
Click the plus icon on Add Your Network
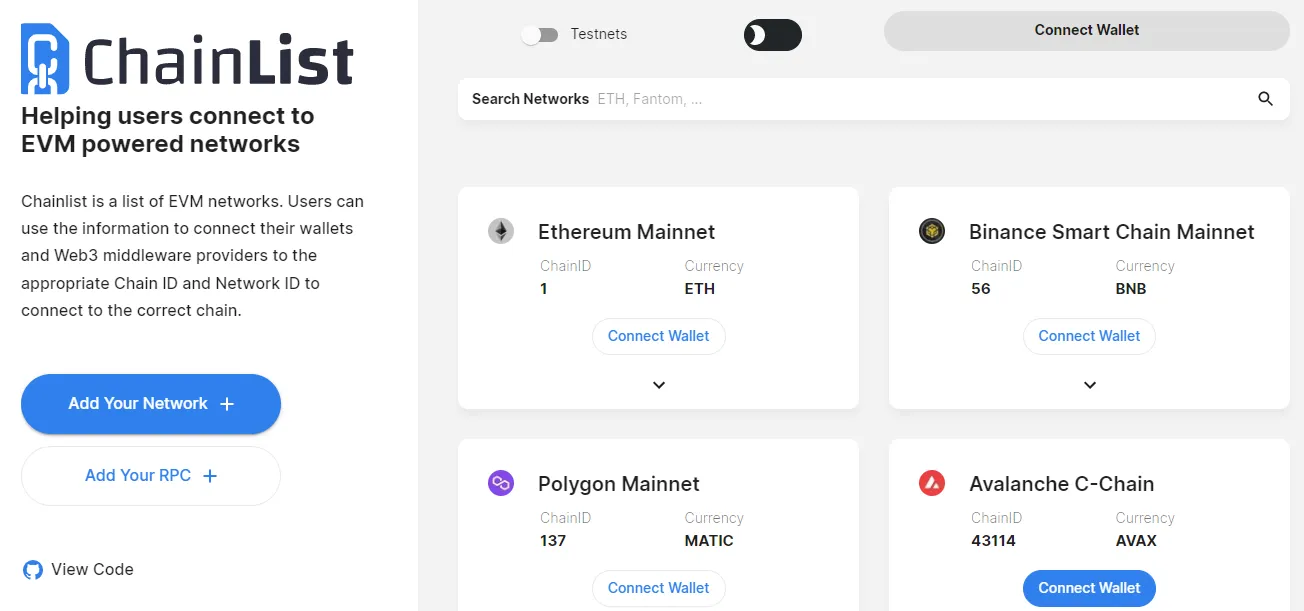pos(228,404)
